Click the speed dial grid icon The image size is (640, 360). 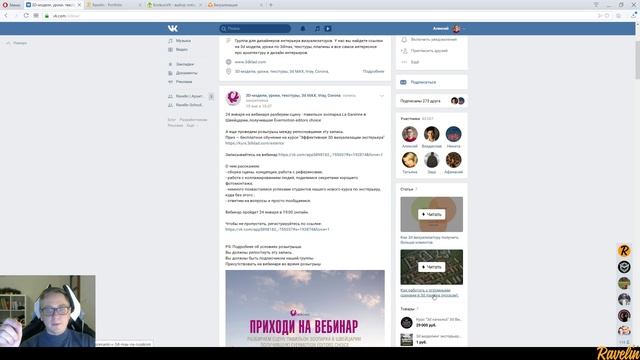(x=36, y=16)
